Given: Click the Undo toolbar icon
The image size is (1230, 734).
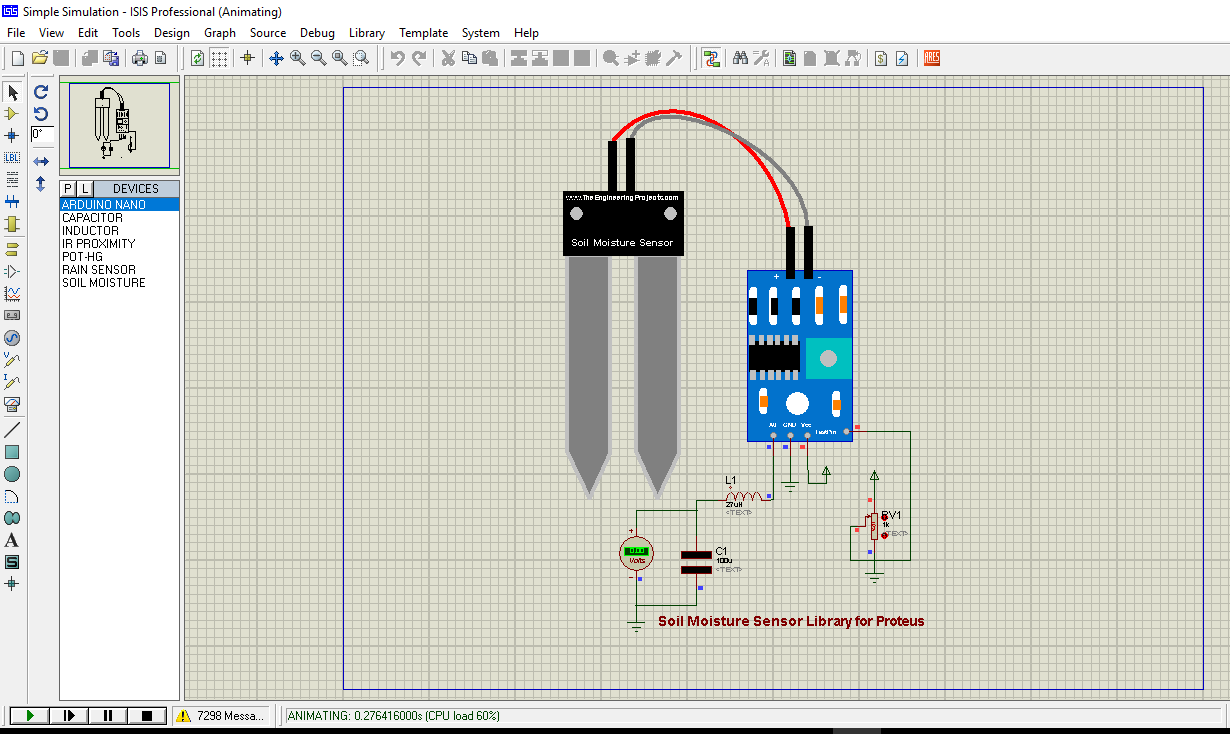Looking at the screenshot, I should 397,58.
